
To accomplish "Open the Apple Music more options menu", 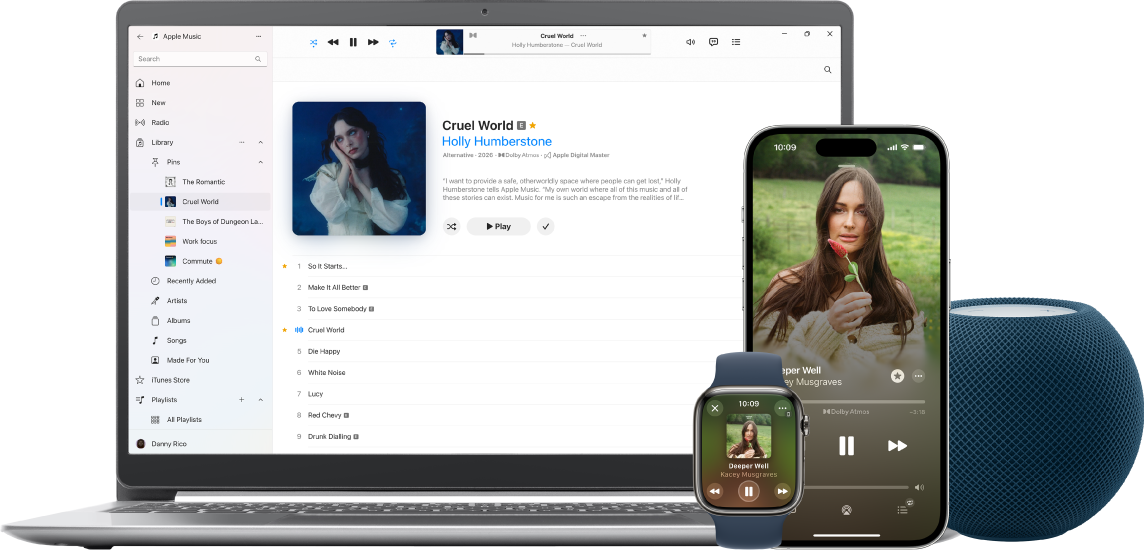I will (258, 36).
